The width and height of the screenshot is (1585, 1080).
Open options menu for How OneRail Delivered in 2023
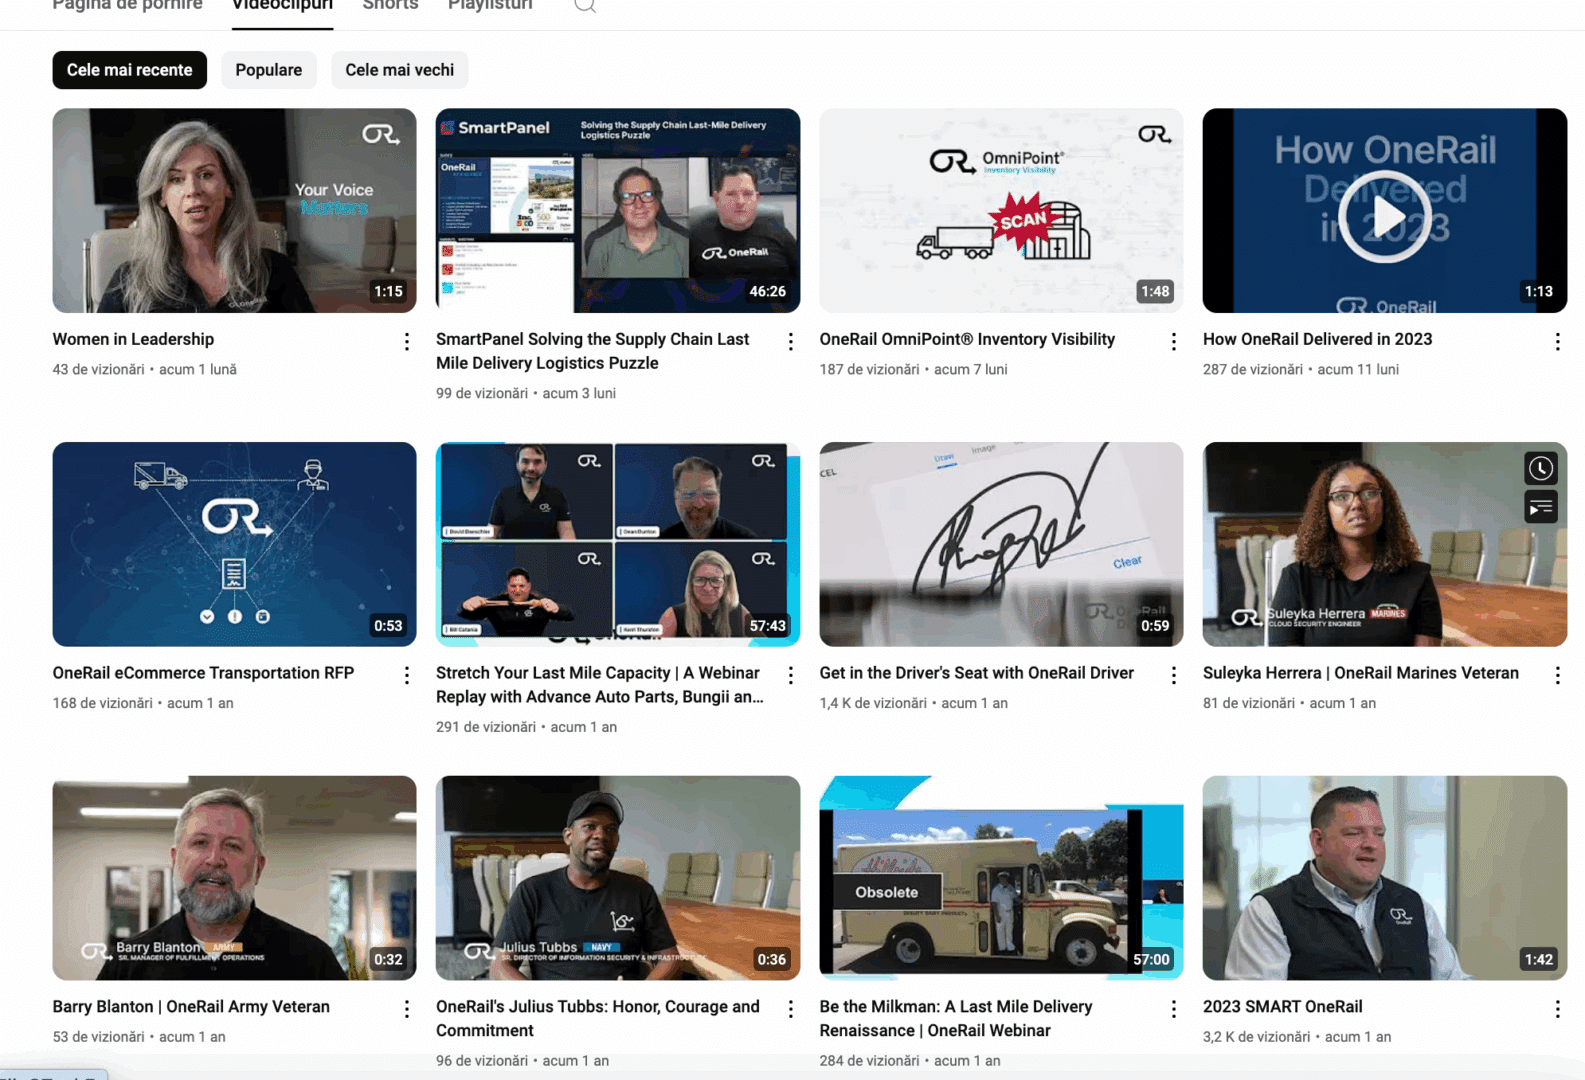1558,342
